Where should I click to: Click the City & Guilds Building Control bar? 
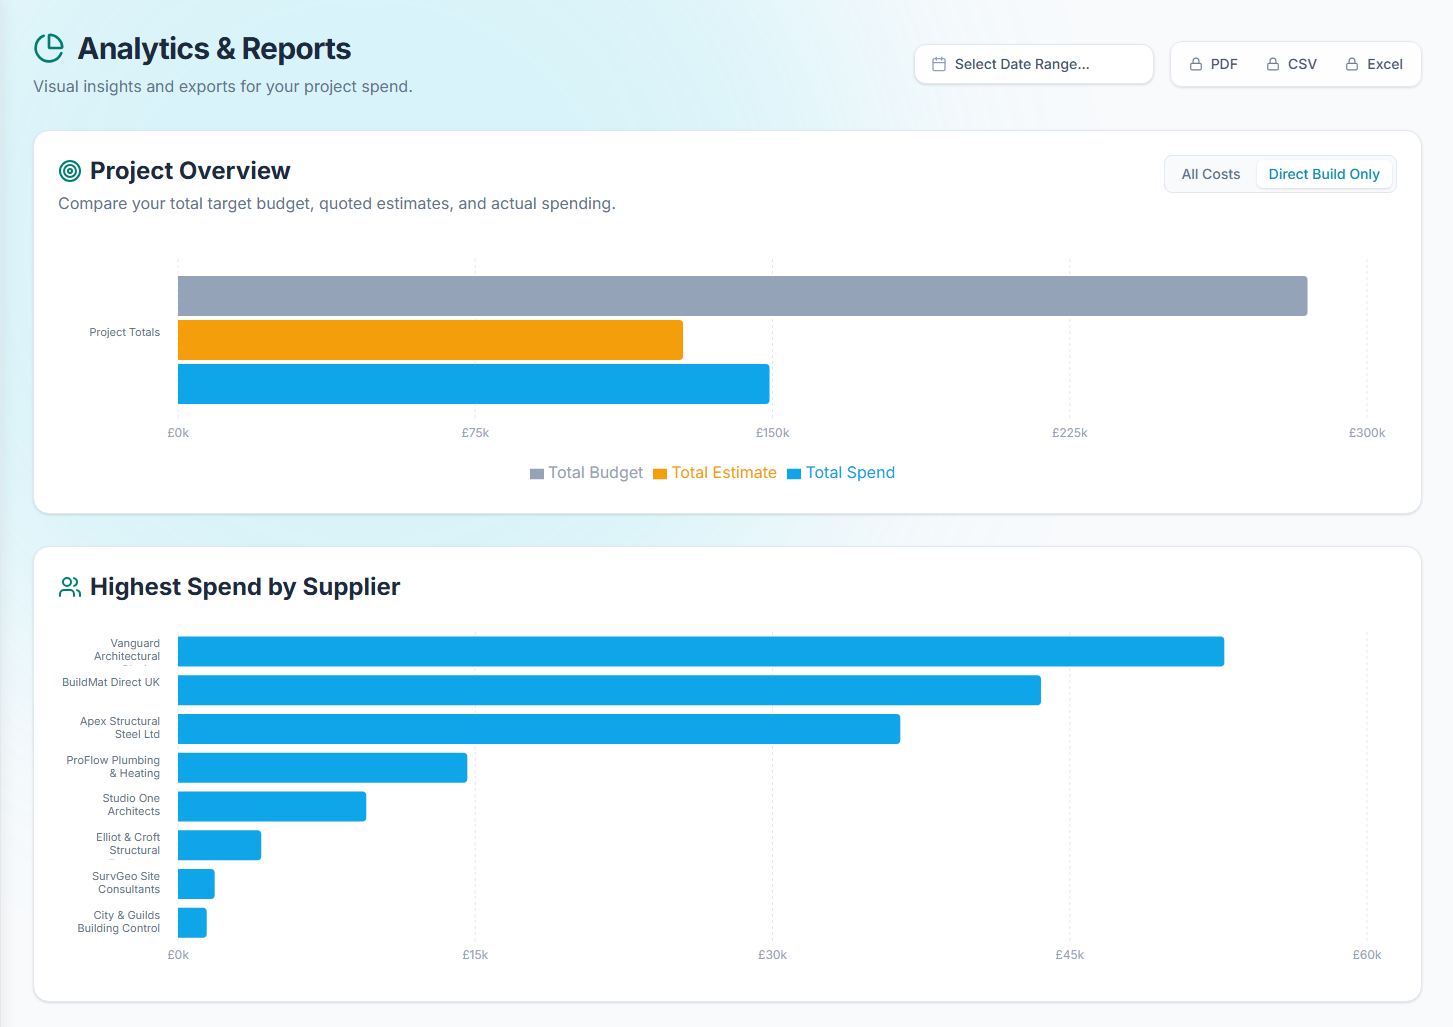[192, 923]
